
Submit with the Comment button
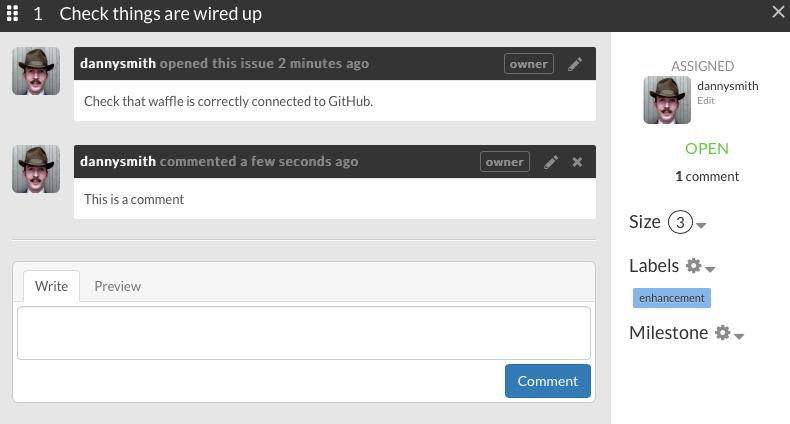548,381
